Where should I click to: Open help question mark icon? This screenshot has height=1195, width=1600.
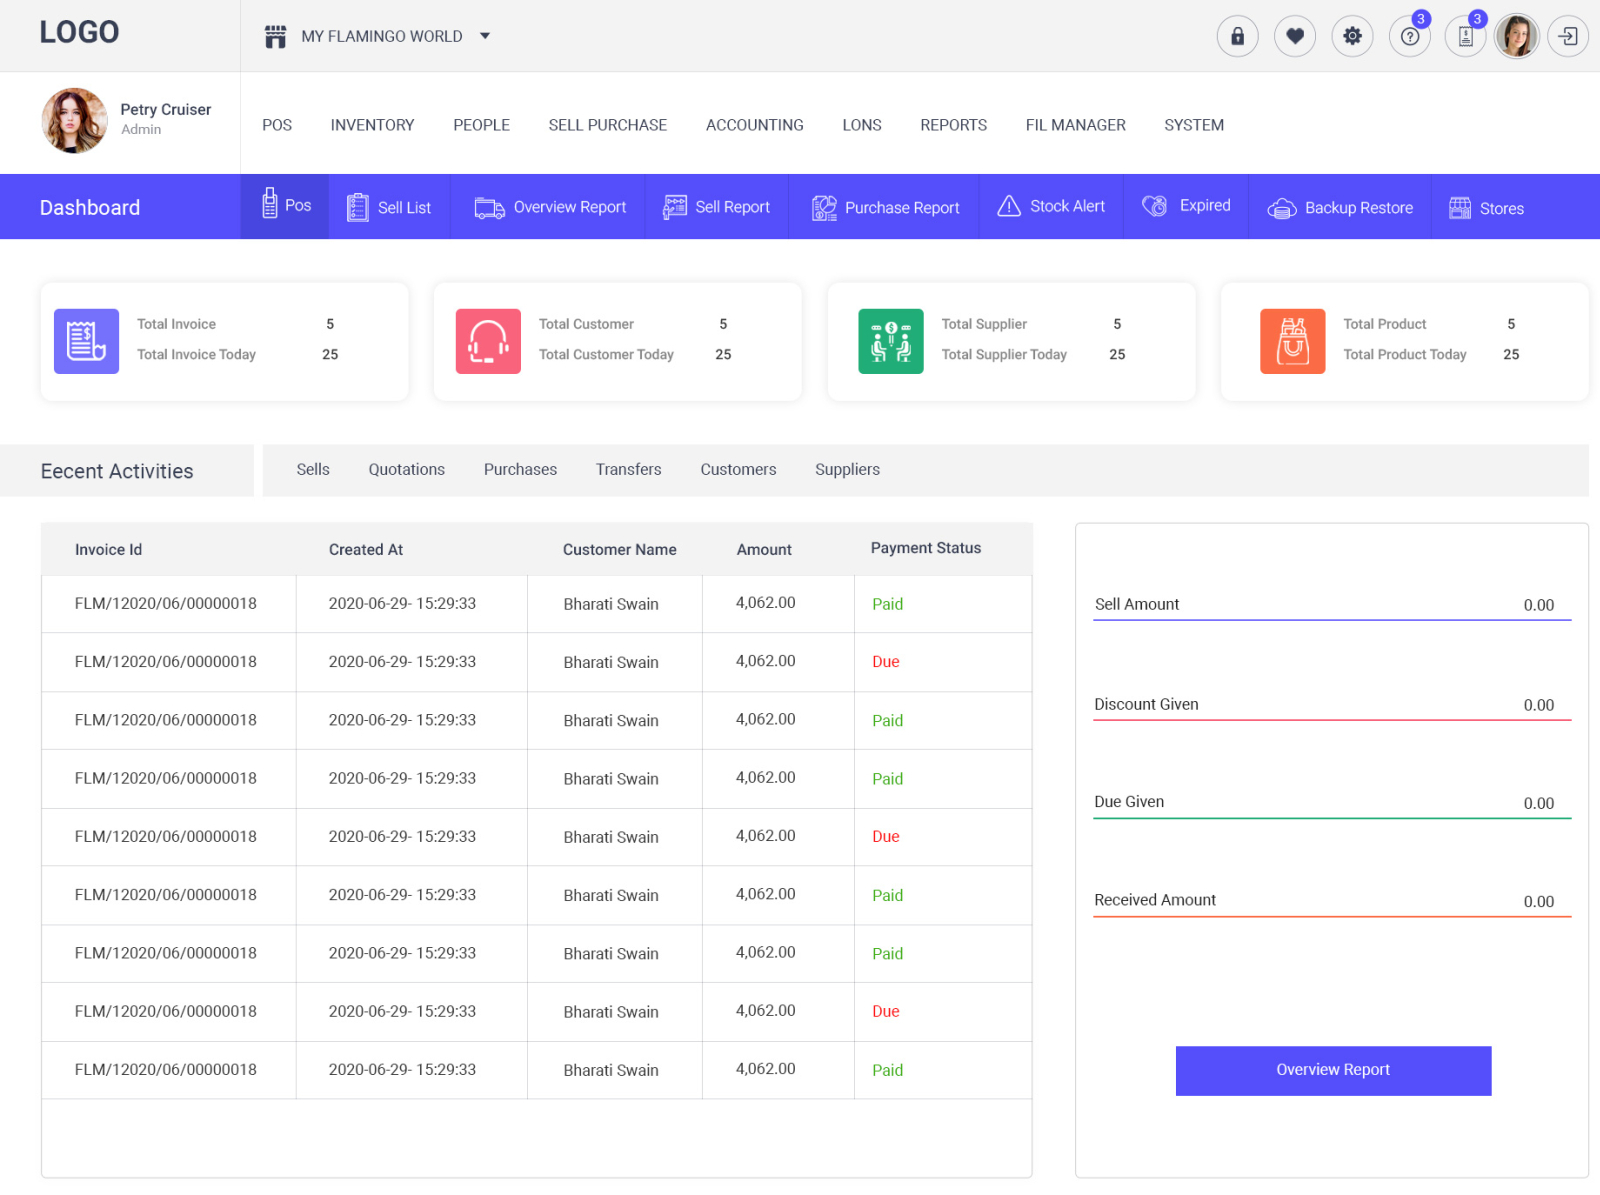1410,36
